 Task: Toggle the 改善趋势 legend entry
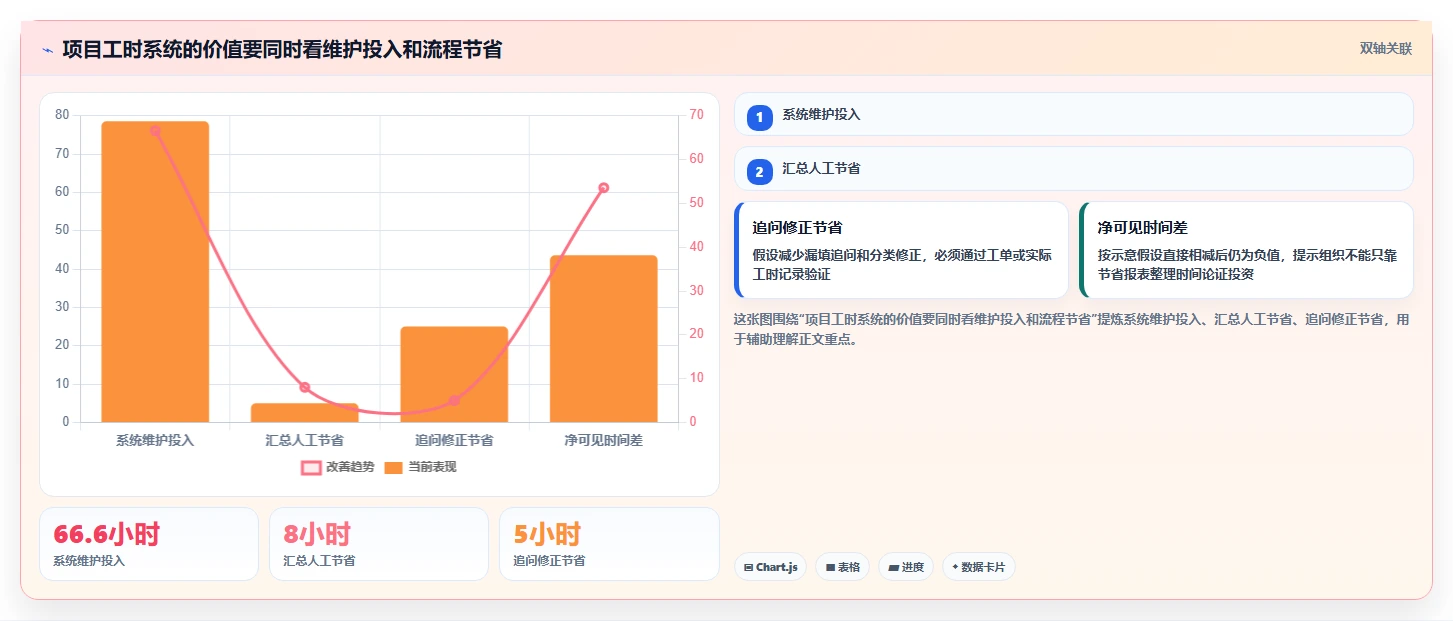tap(338, 467)
